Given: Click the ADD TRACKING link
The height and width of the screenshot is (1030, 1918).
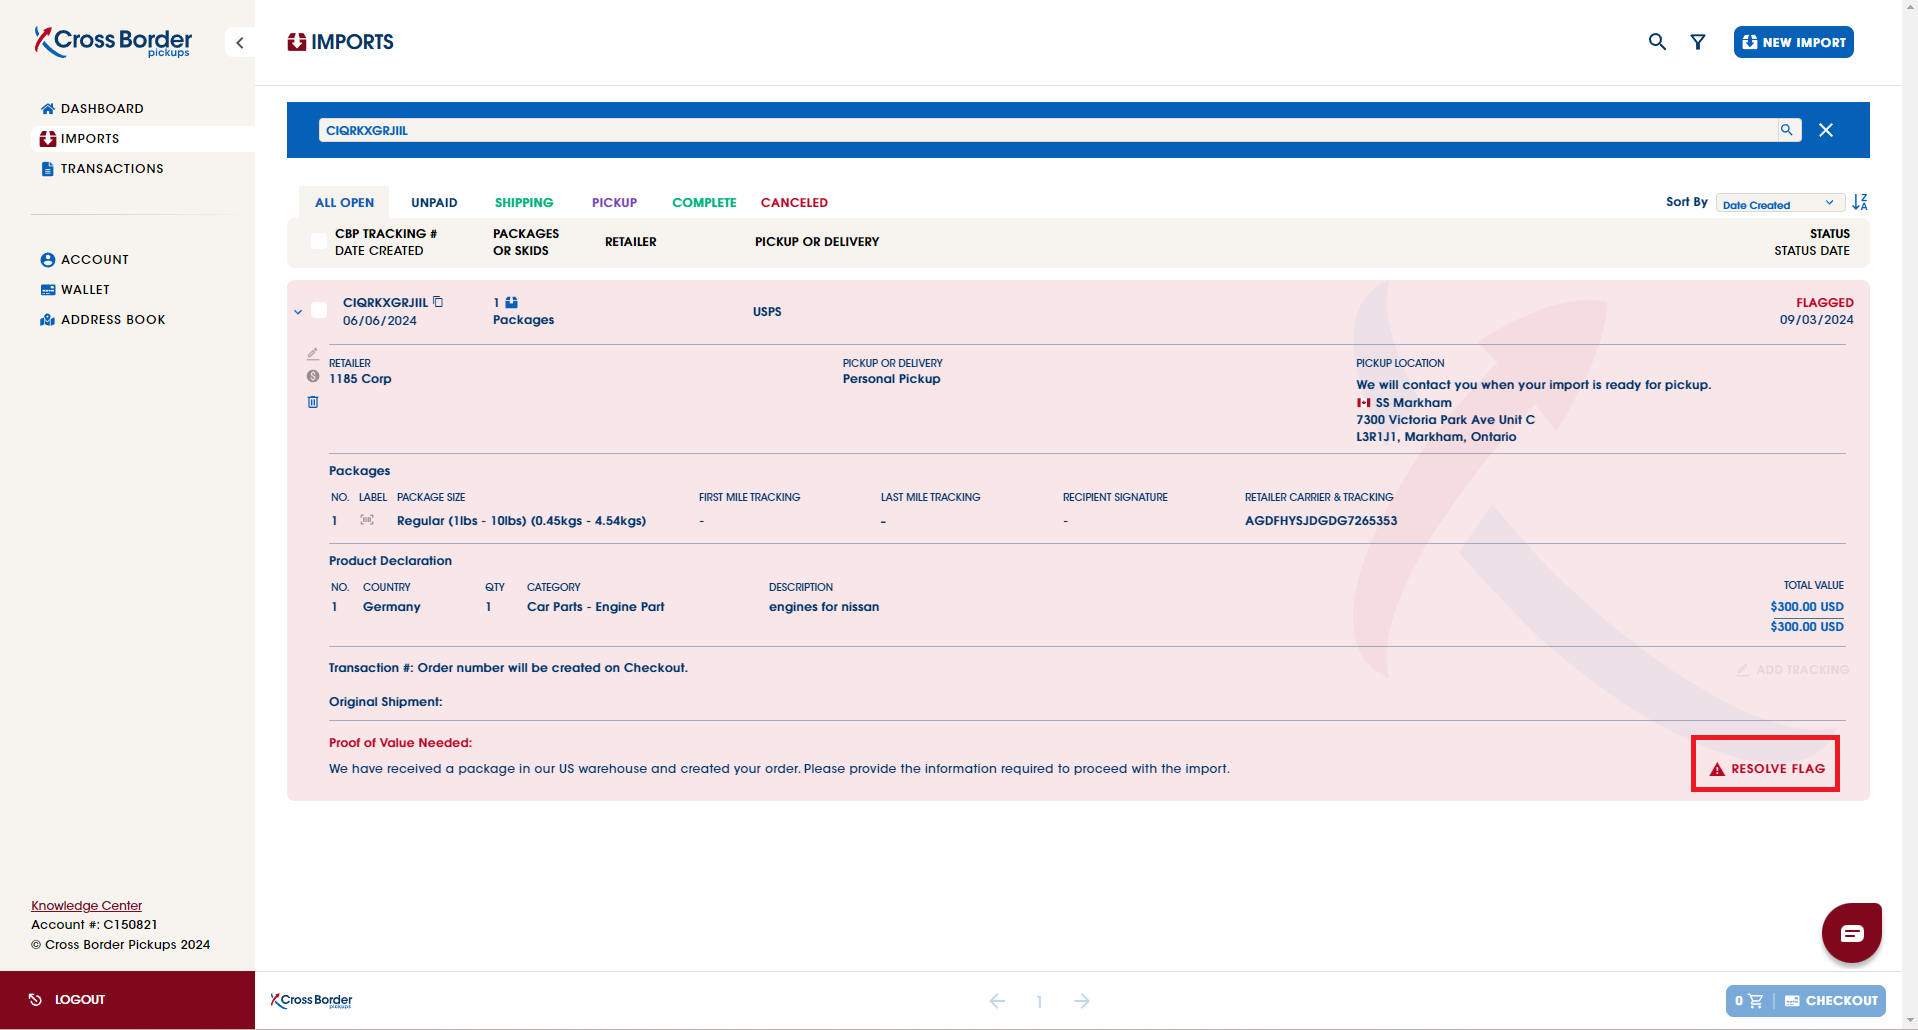Looking at the screenshot, I should coord(1793,670).
